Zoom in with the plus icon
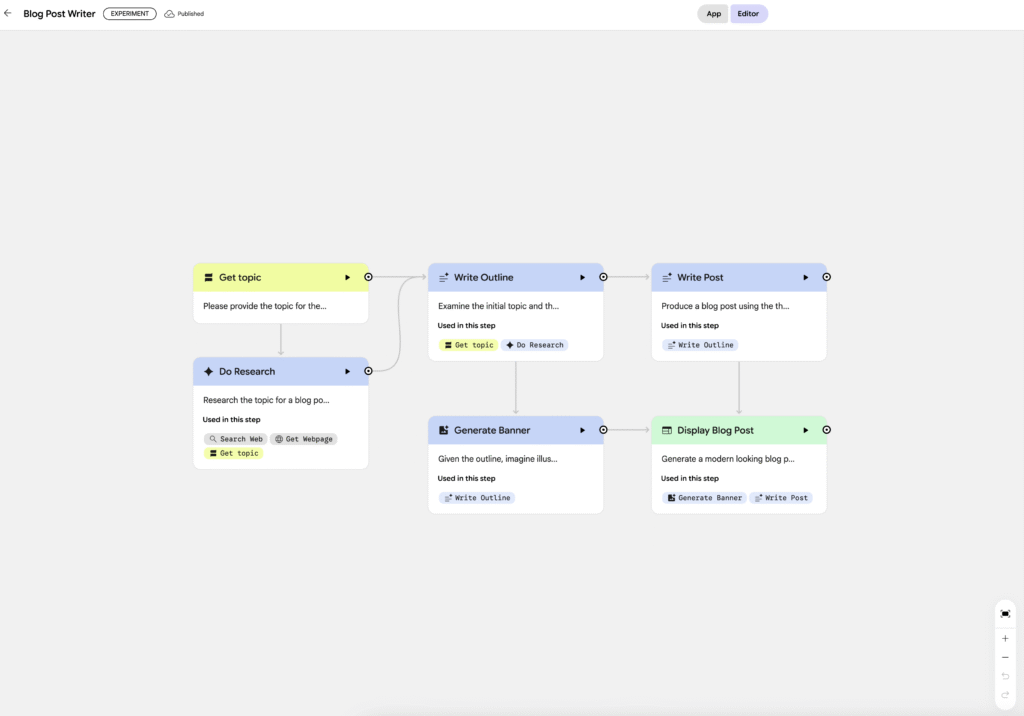The image size is (1024, 716). click(x=1005, y=638)
